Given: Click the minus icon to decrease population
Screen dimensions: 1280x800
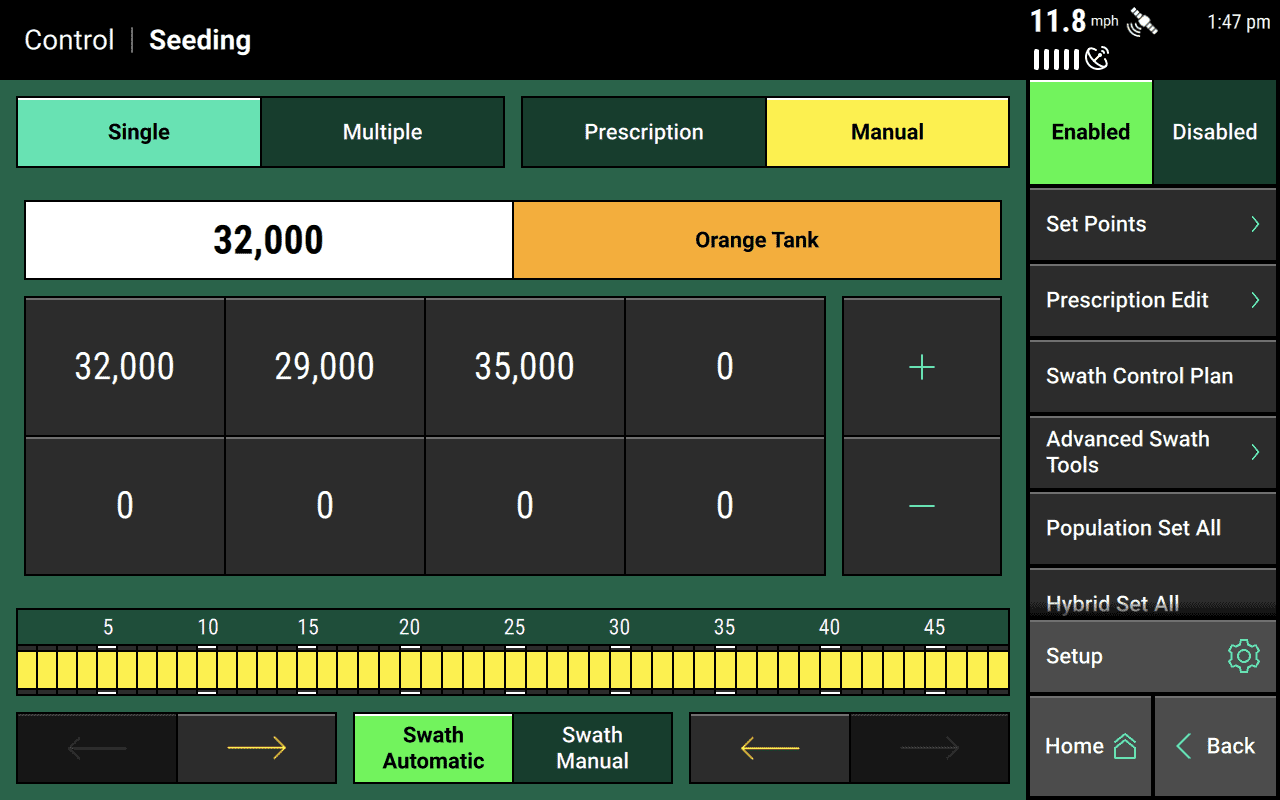Looking at the screenshot, I should [x=921, y=506].
